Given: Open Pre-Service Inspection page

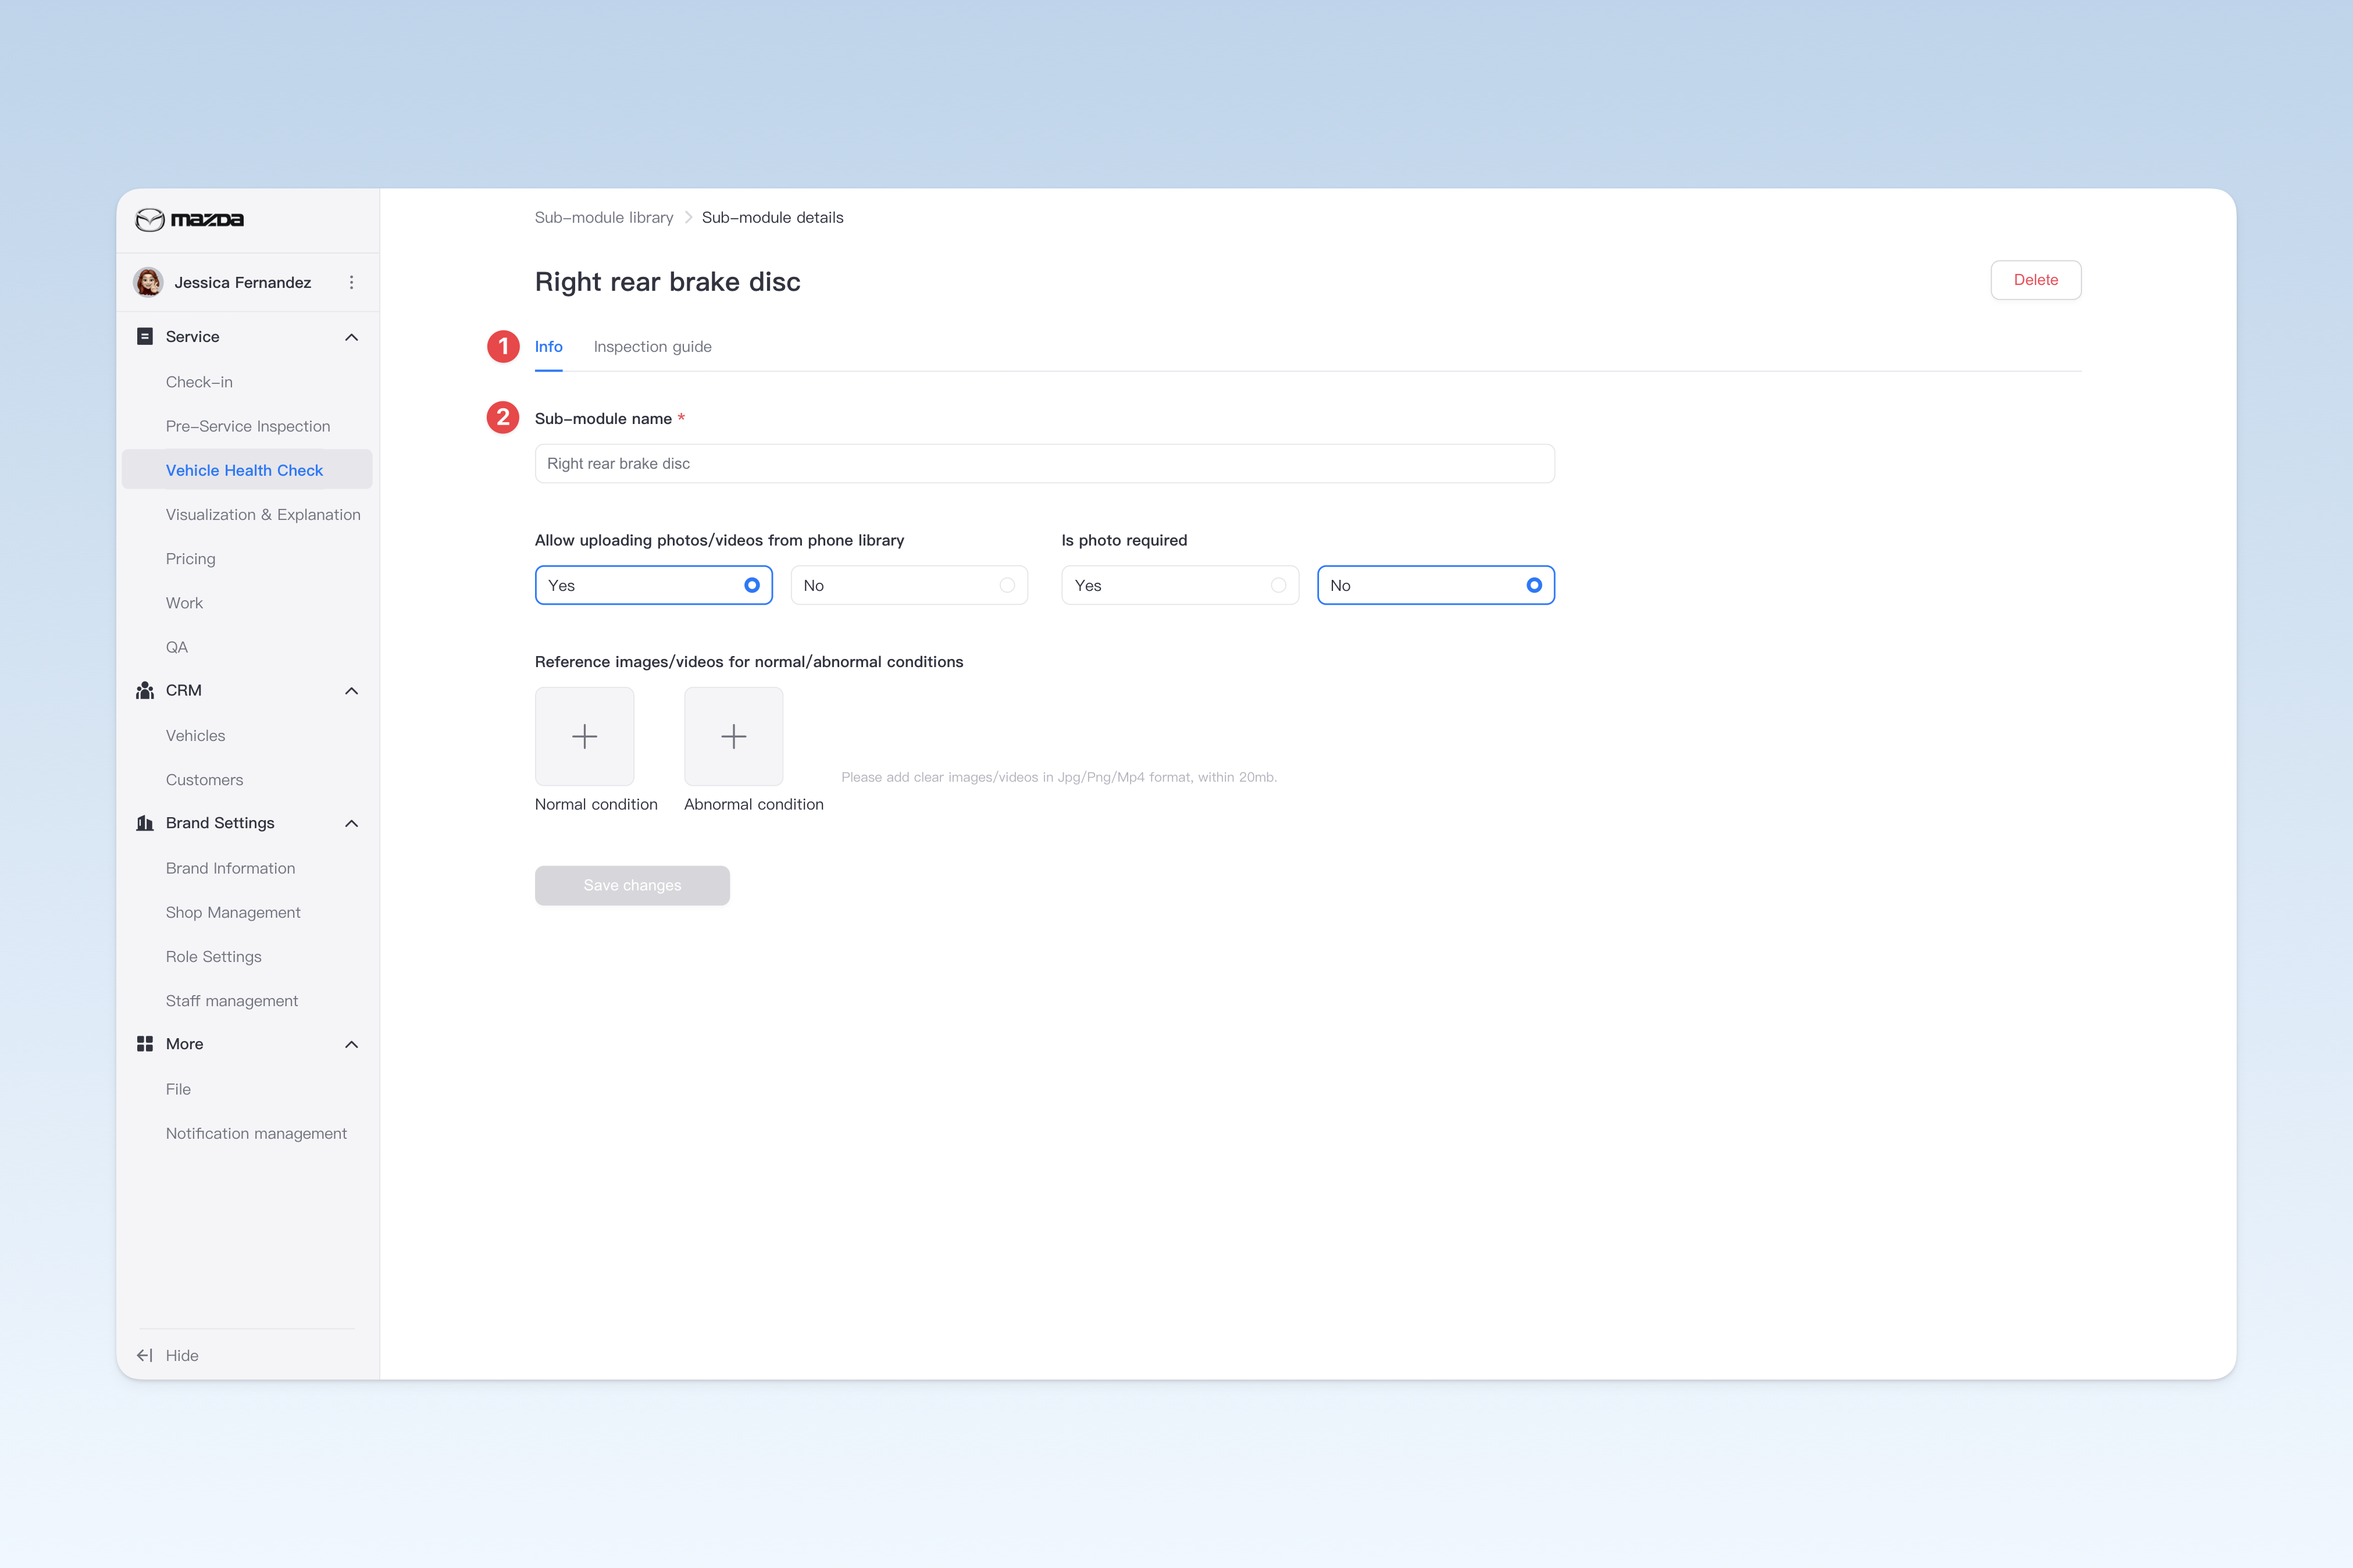Looking at the screenshot, I should (248, 426).
